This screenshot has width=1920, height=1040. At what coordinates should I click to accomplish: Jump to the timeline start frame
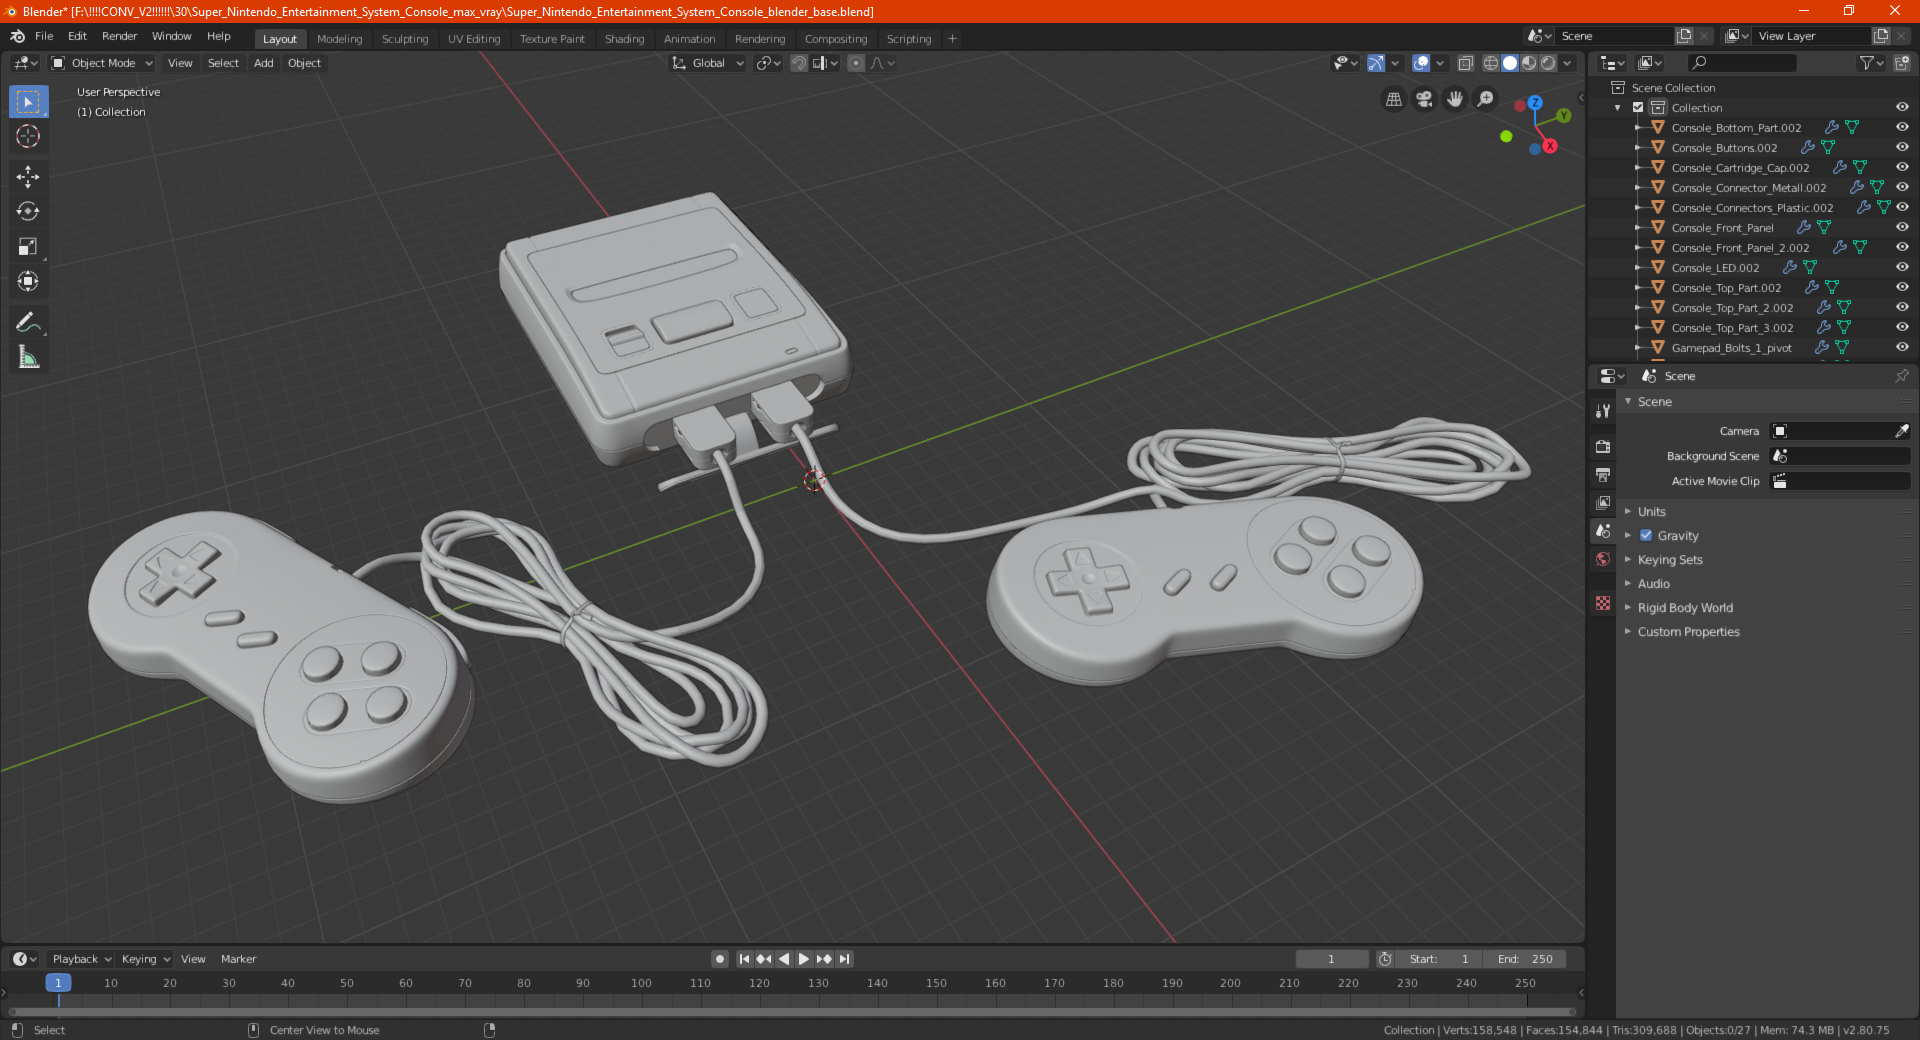click(x=744, y=959)
